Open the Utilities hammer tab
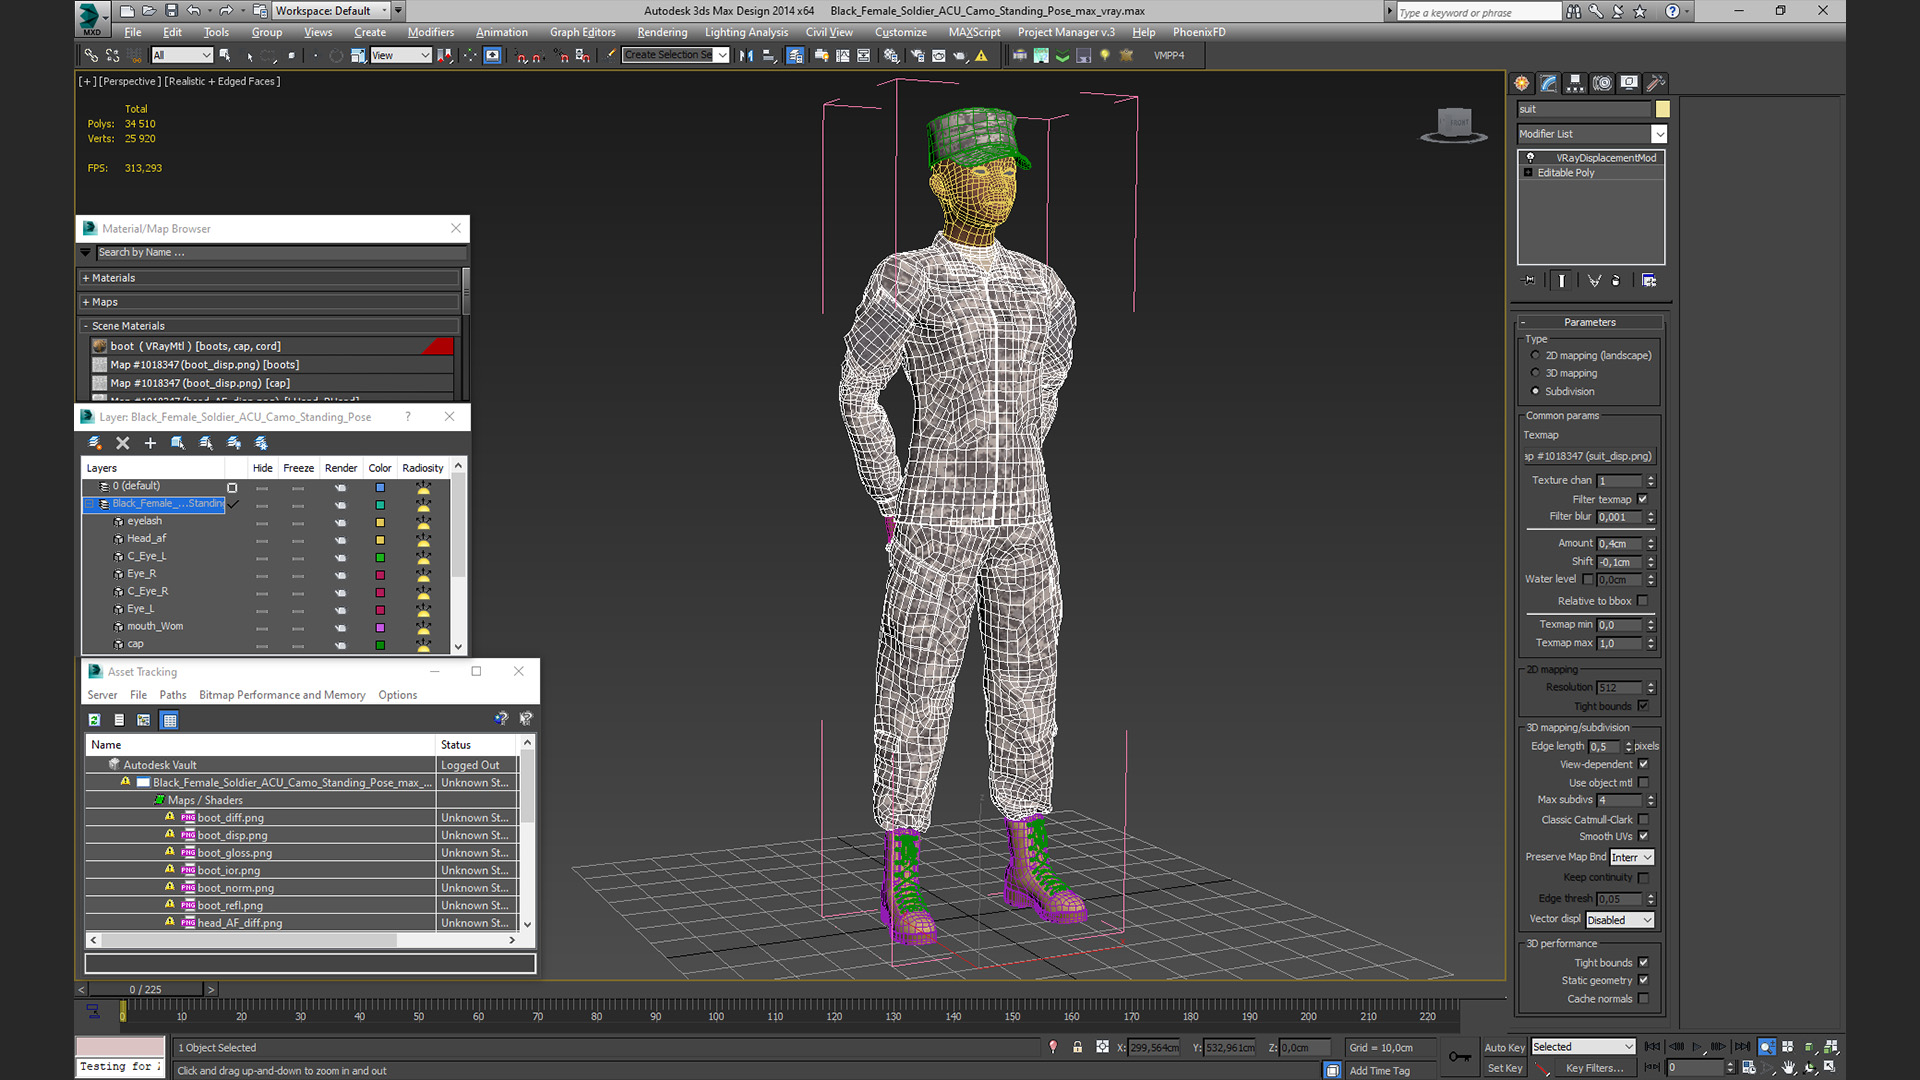 point(1656,83)
